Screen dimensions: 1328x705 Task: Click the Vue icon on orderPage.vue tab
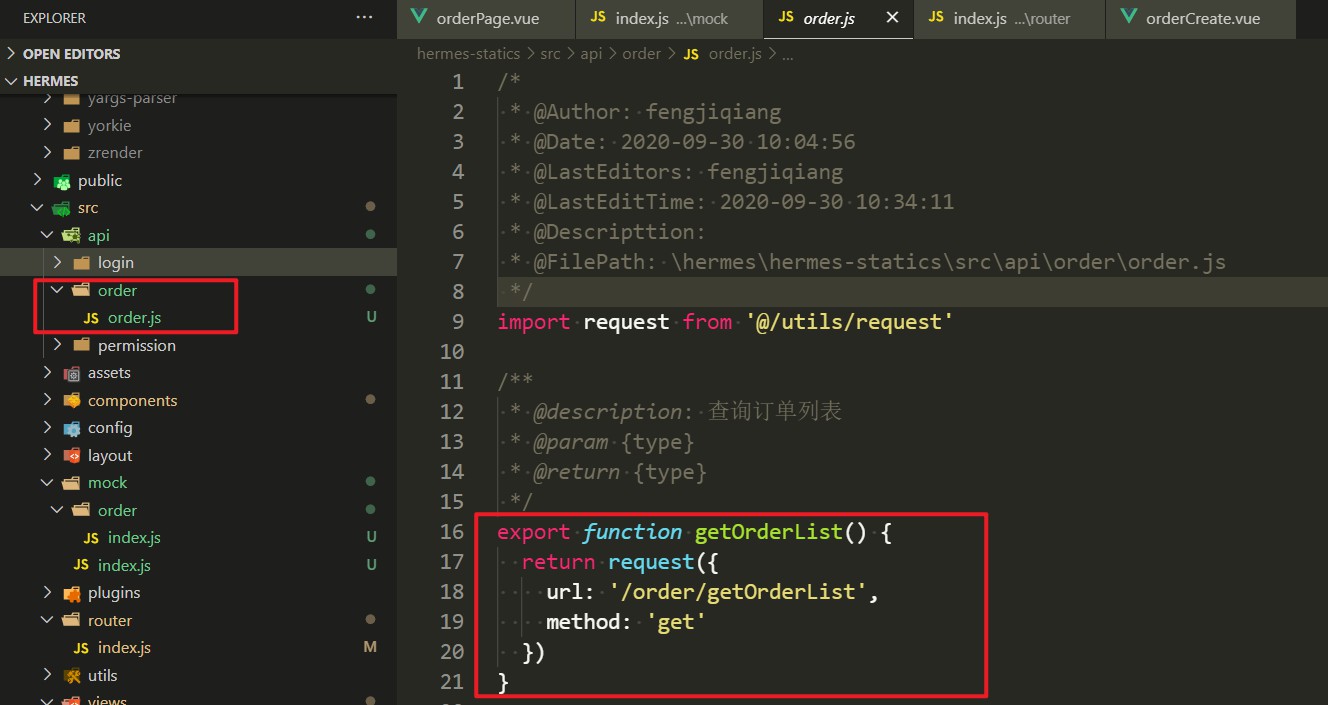417,18
